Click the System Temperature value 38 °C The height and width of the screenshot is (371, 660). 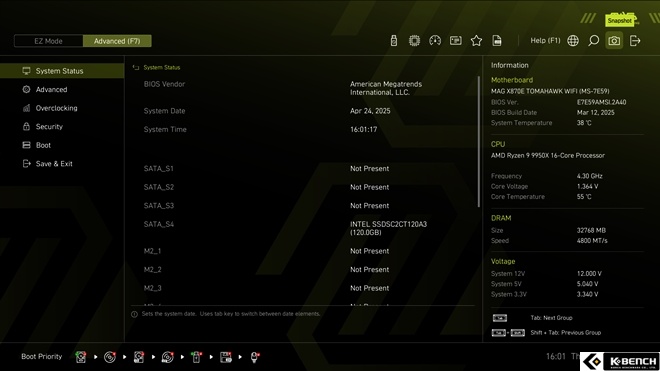pyautogui.click(x=584, y=123)
